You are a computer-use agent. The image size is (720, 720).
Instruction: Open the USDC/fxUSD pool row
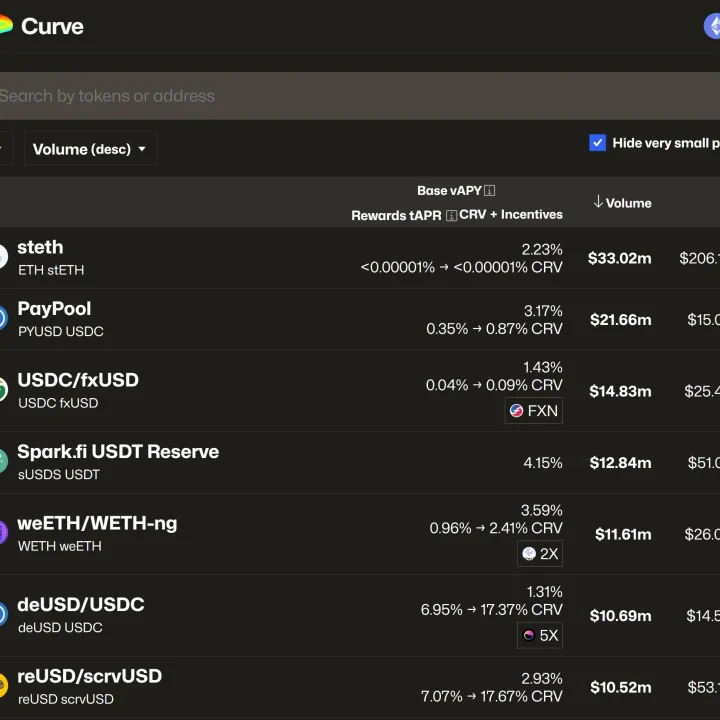click(x=78, y=380)
